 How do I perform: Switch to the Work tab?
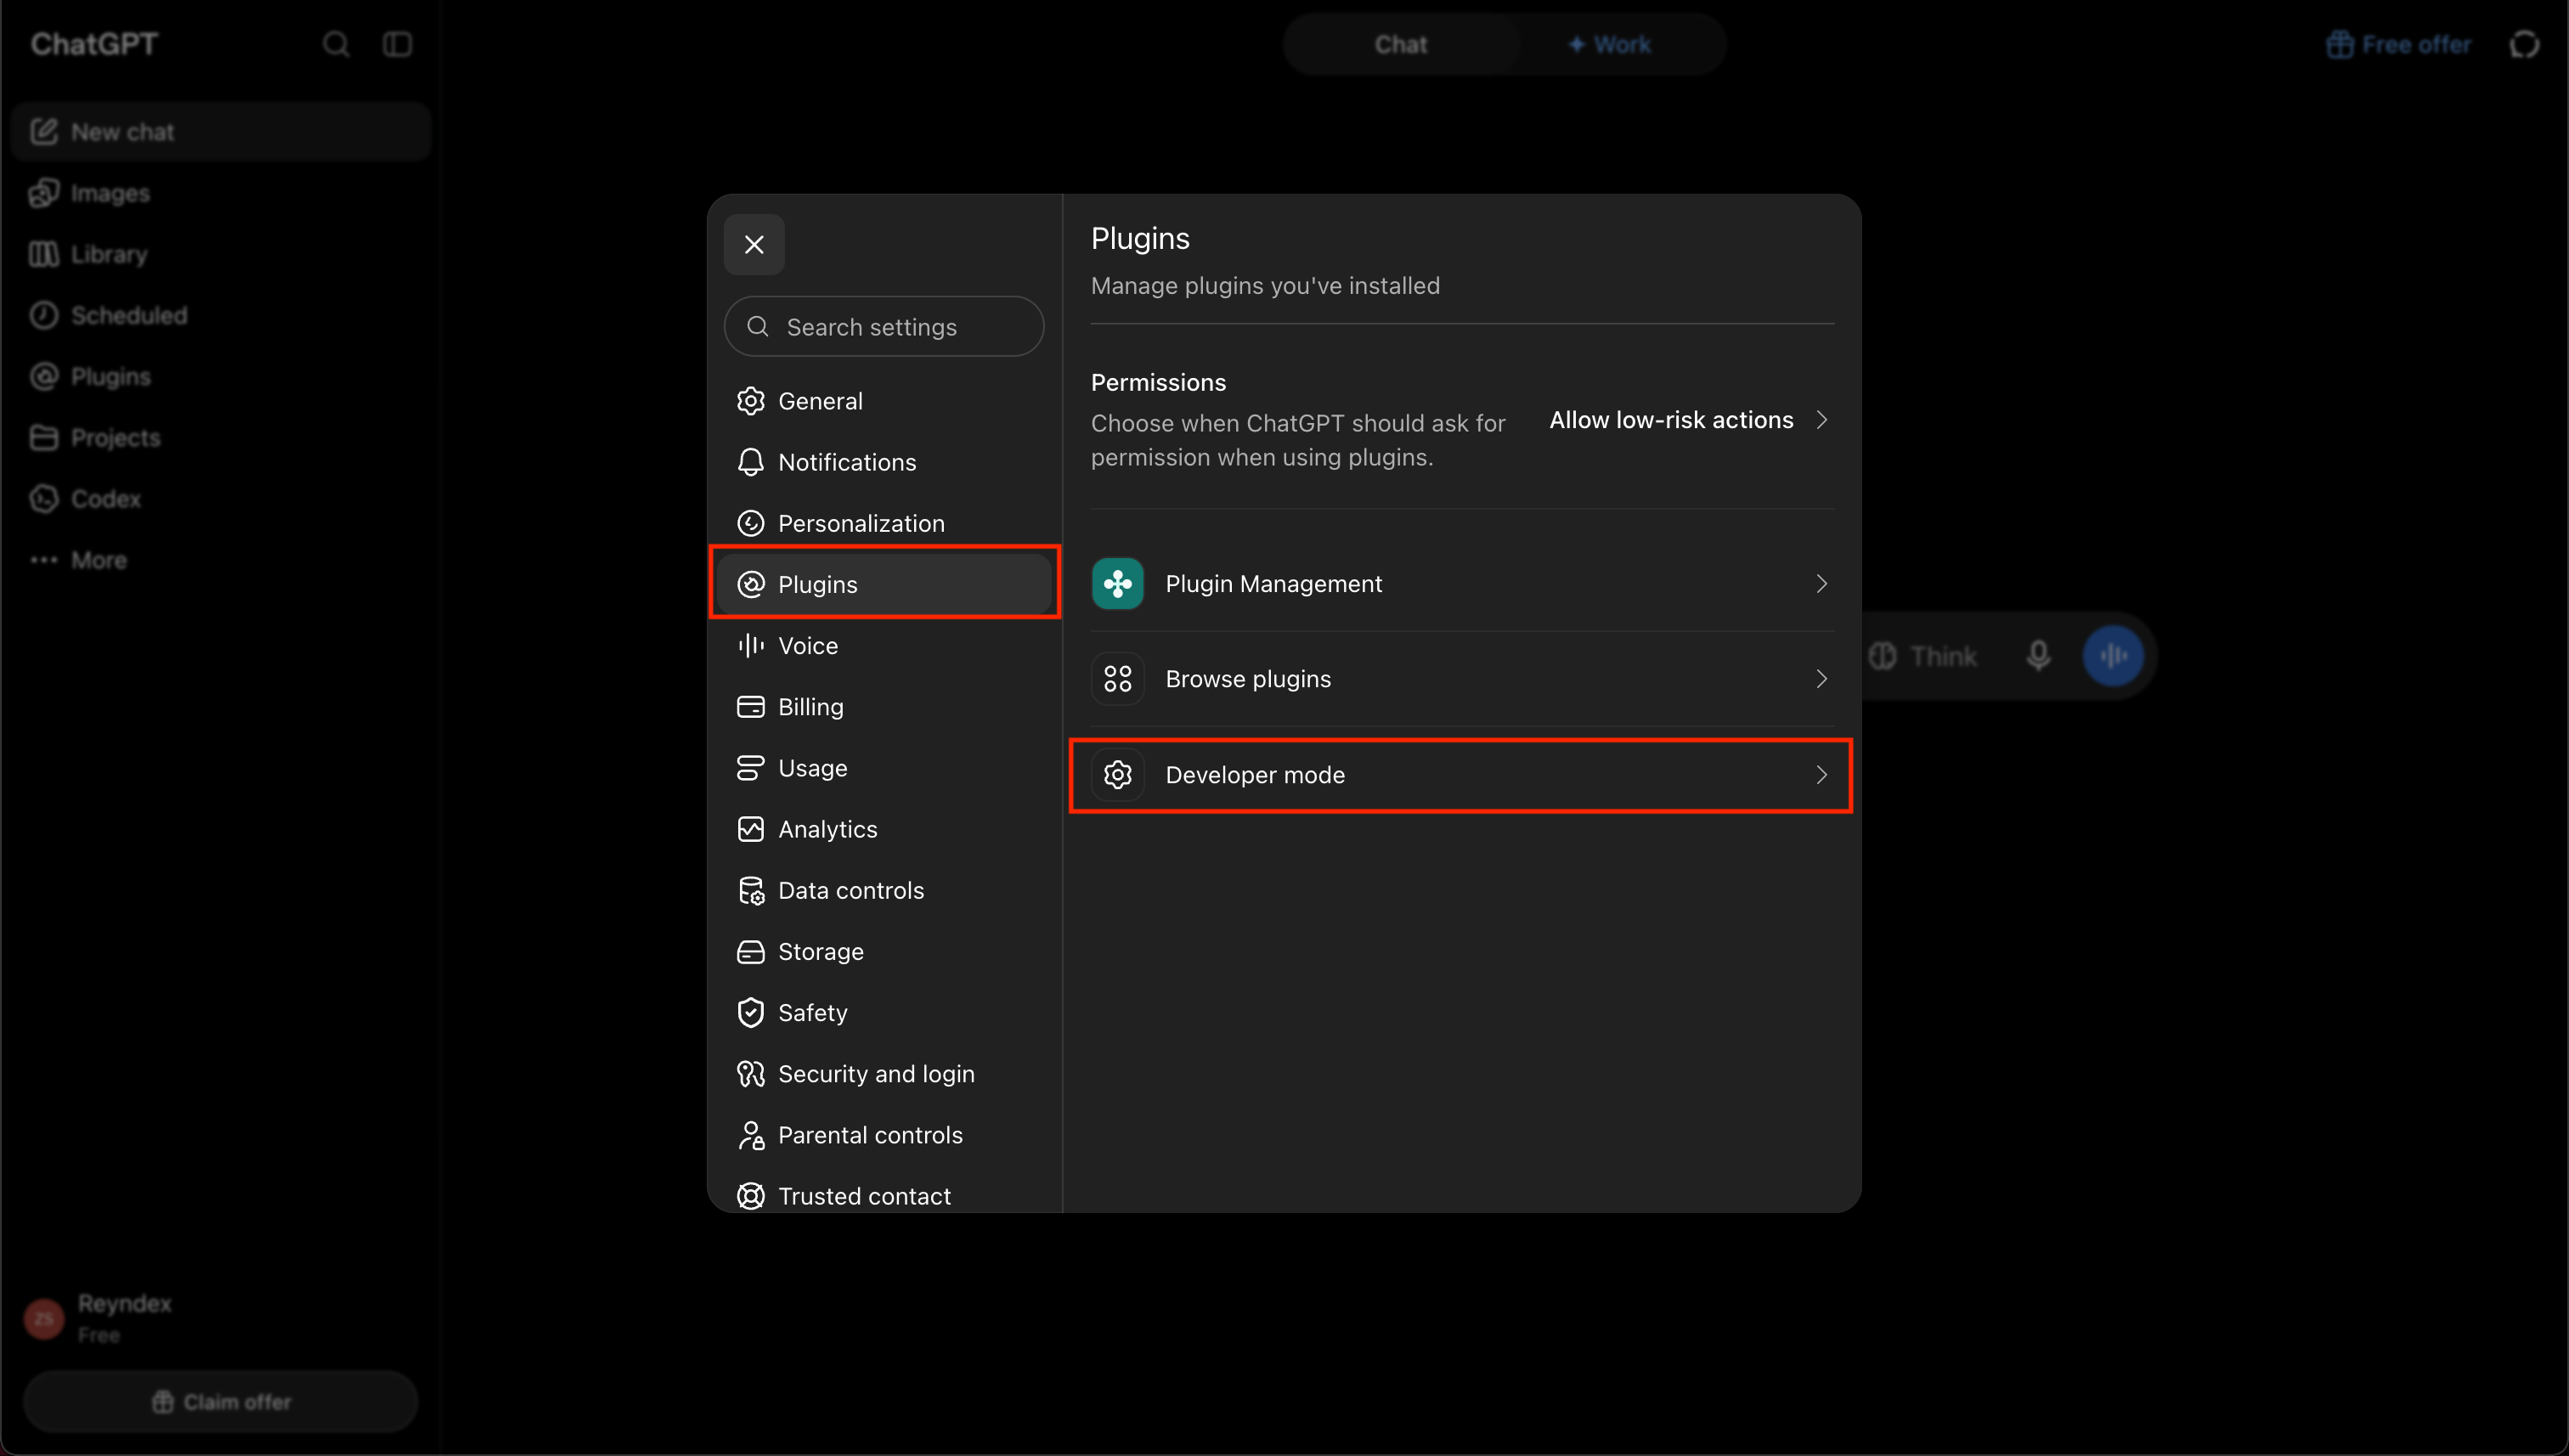1609,44
